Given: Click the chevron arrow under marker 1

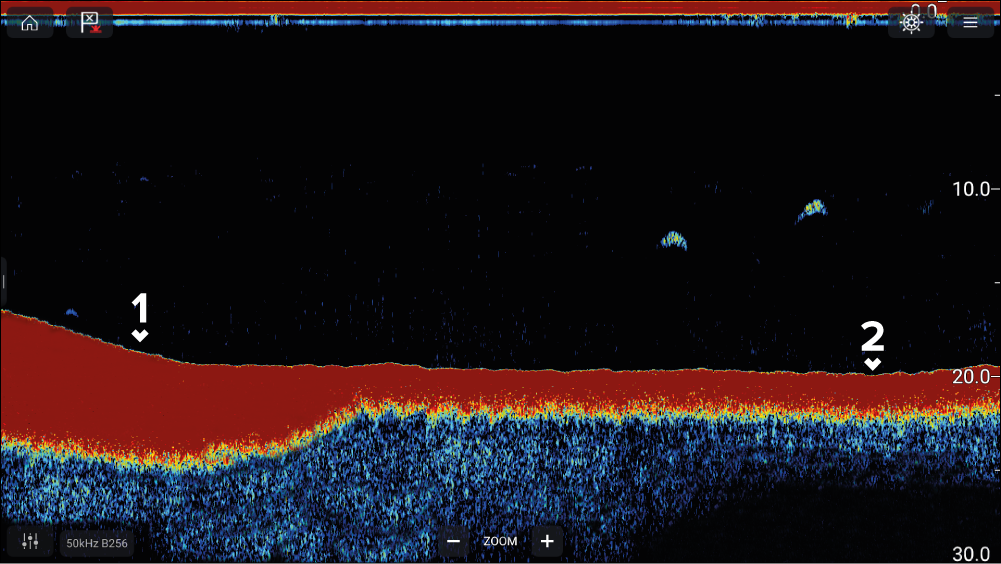Looking at the screenshot, I should tap(140, 335).
